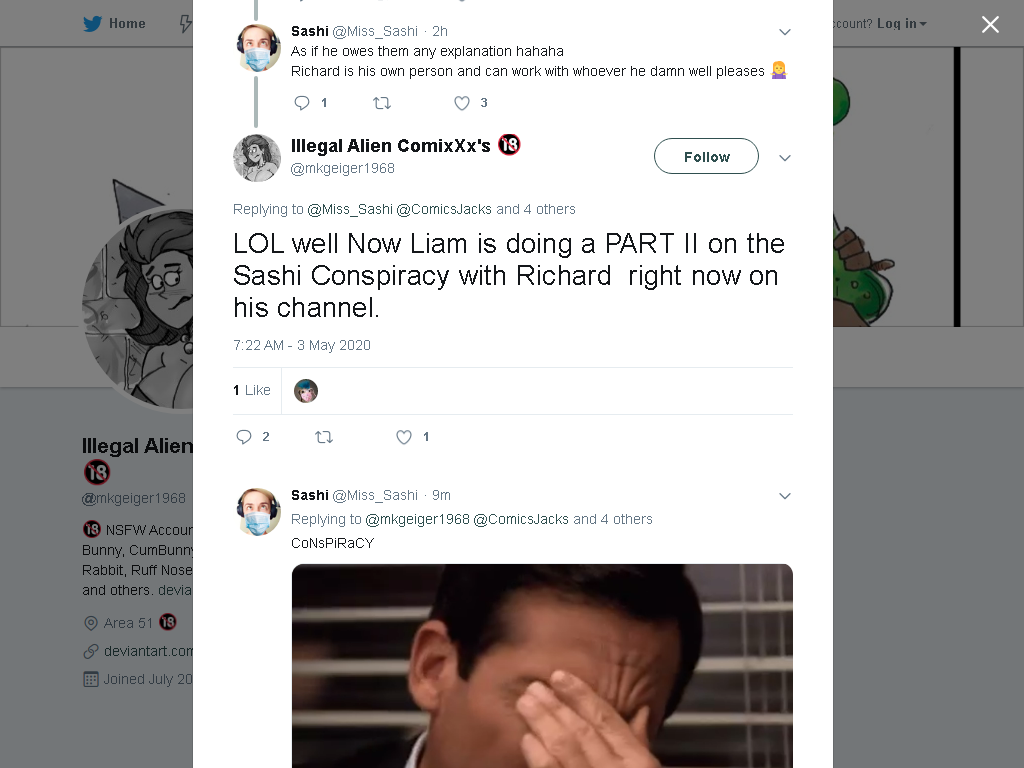Reply to Sashi's top tweet
Viewport: 1024px width, 768px height.
(302, 103)
